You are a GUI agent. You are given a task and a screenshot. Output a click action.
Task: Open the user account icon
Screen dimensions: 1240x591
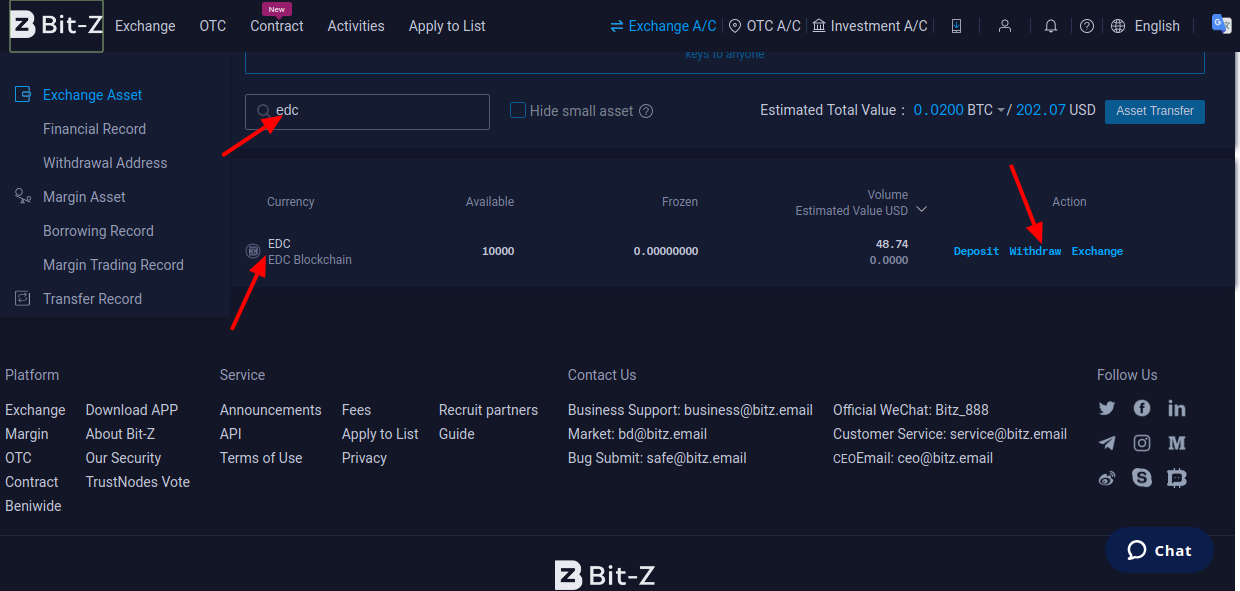pos(1005,26)
